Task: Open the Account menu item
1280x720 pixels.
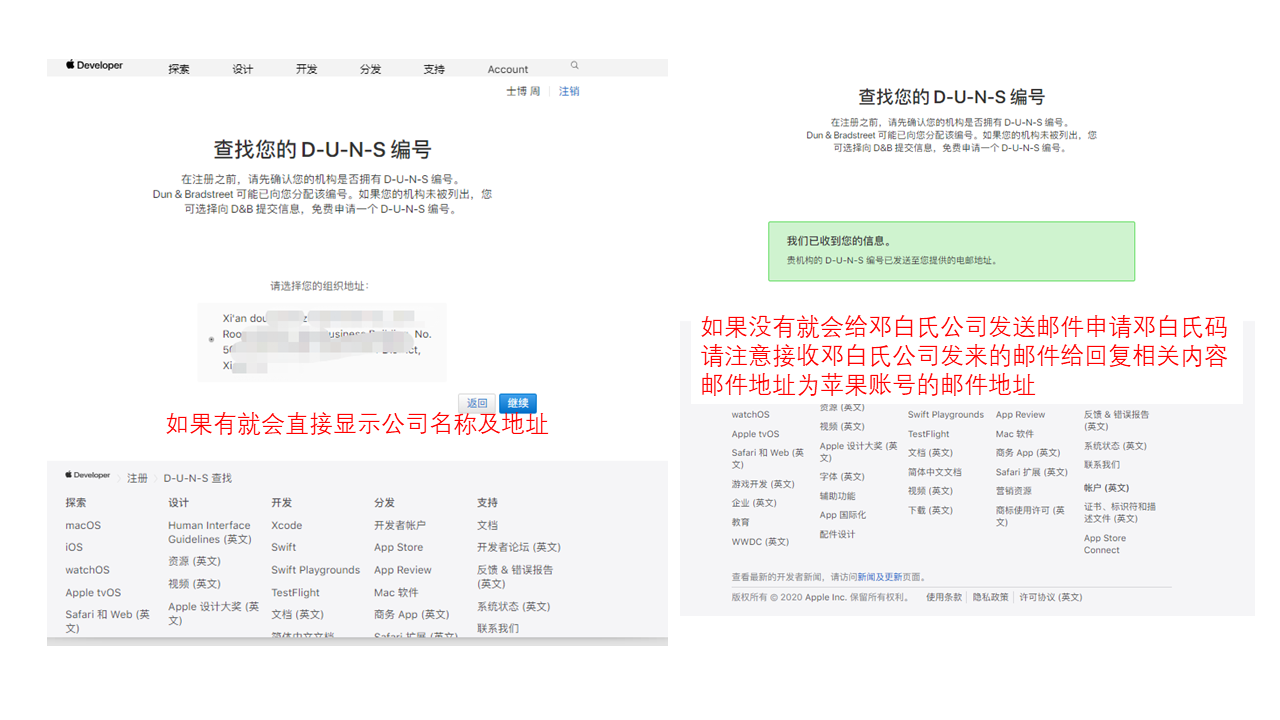Action: pyautogui.click(x=508, y=69)
